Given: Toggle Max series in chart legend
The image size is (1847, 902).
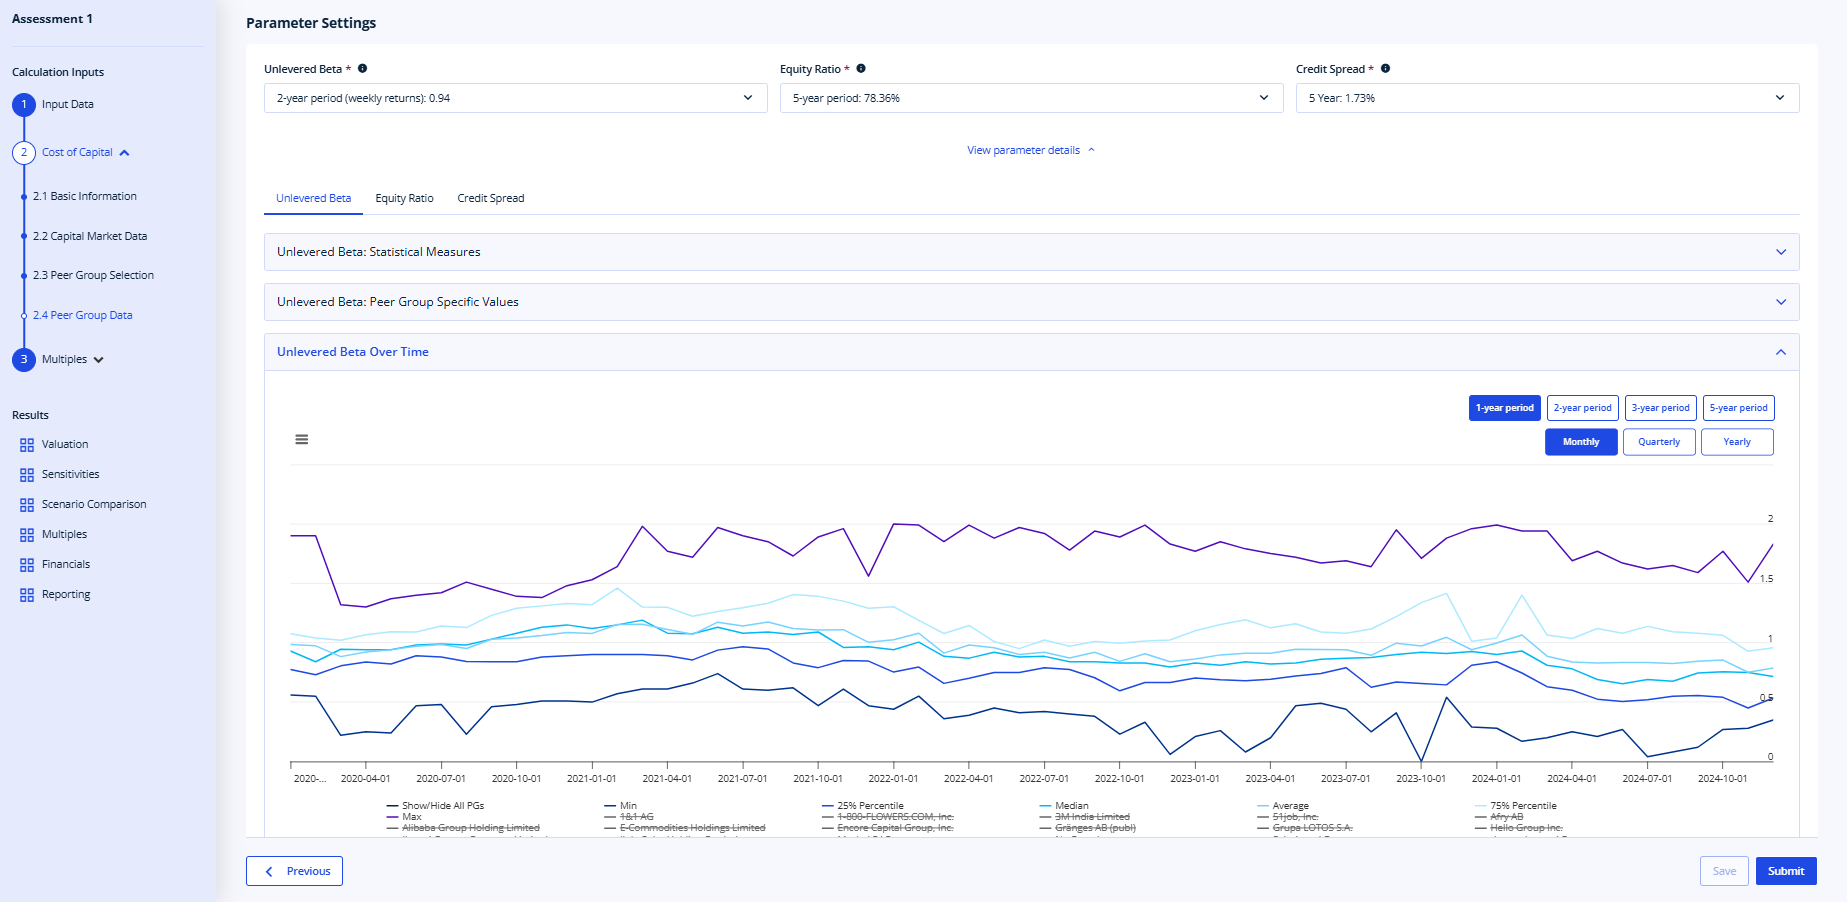Looking at the screenshot, I should pyautogui.click(x=404, y=817).
